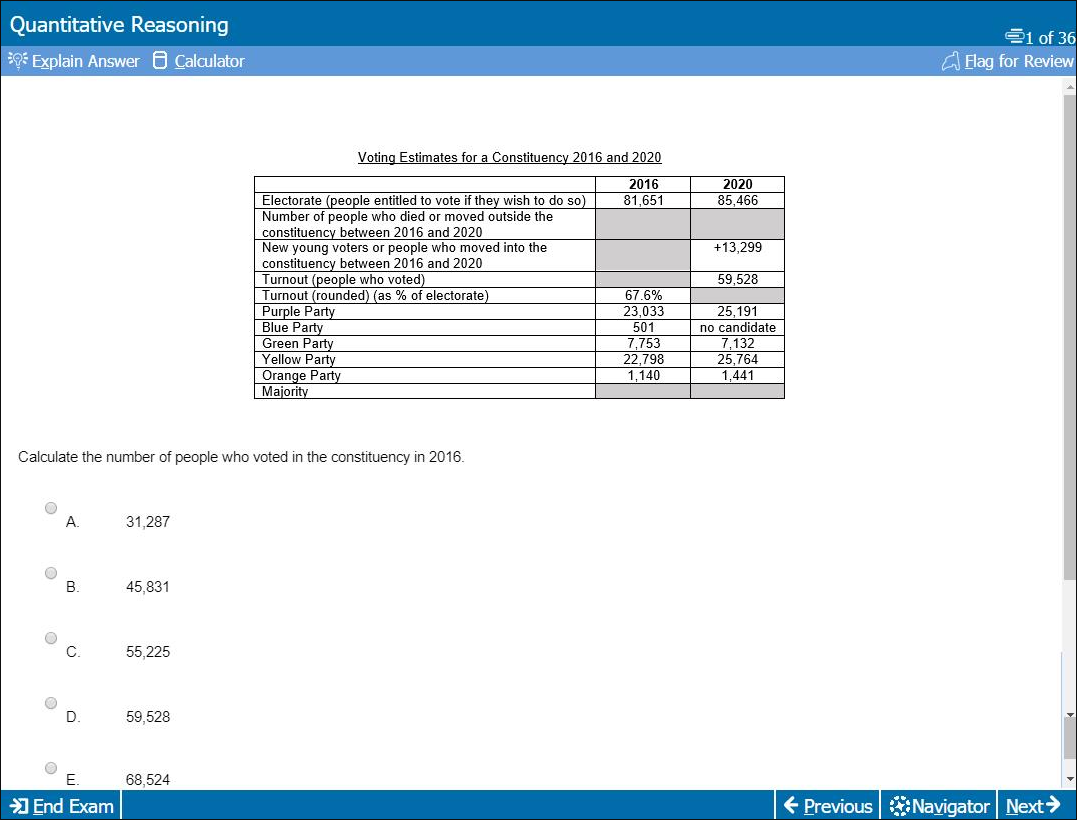Click the Explain Answer lightbulb icon

(18, 60)
